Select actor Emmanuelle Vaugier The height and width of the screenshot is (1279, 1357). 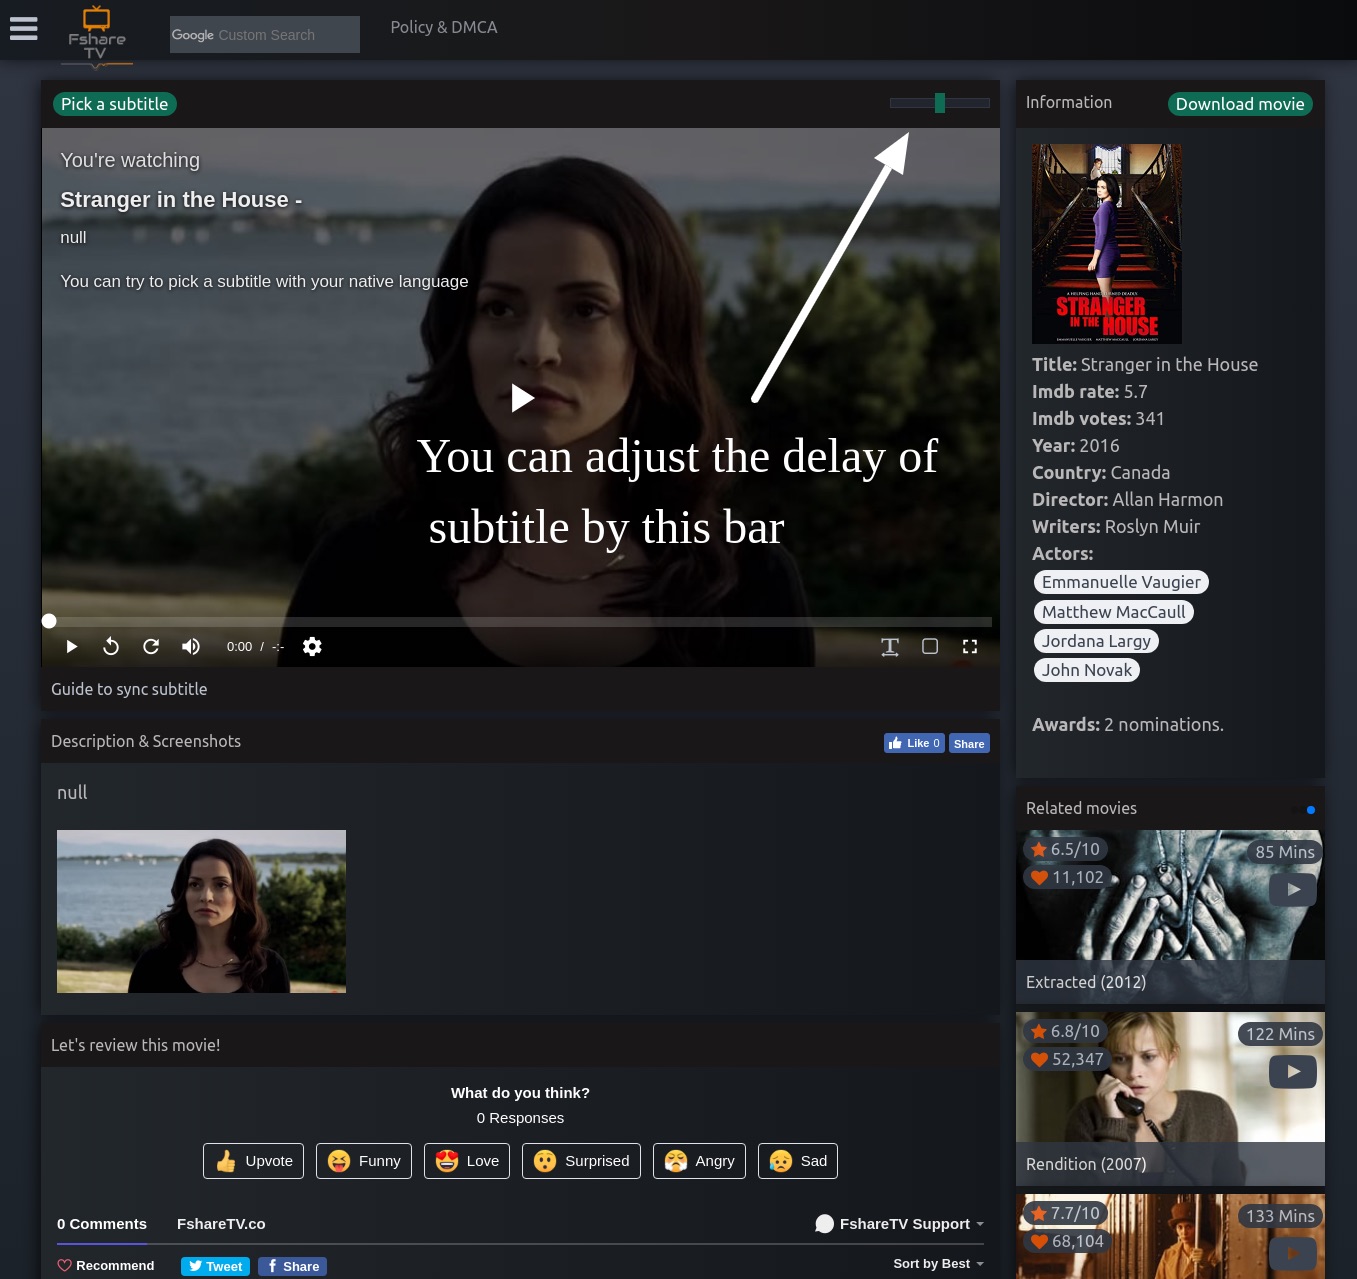pos(1121,582)
